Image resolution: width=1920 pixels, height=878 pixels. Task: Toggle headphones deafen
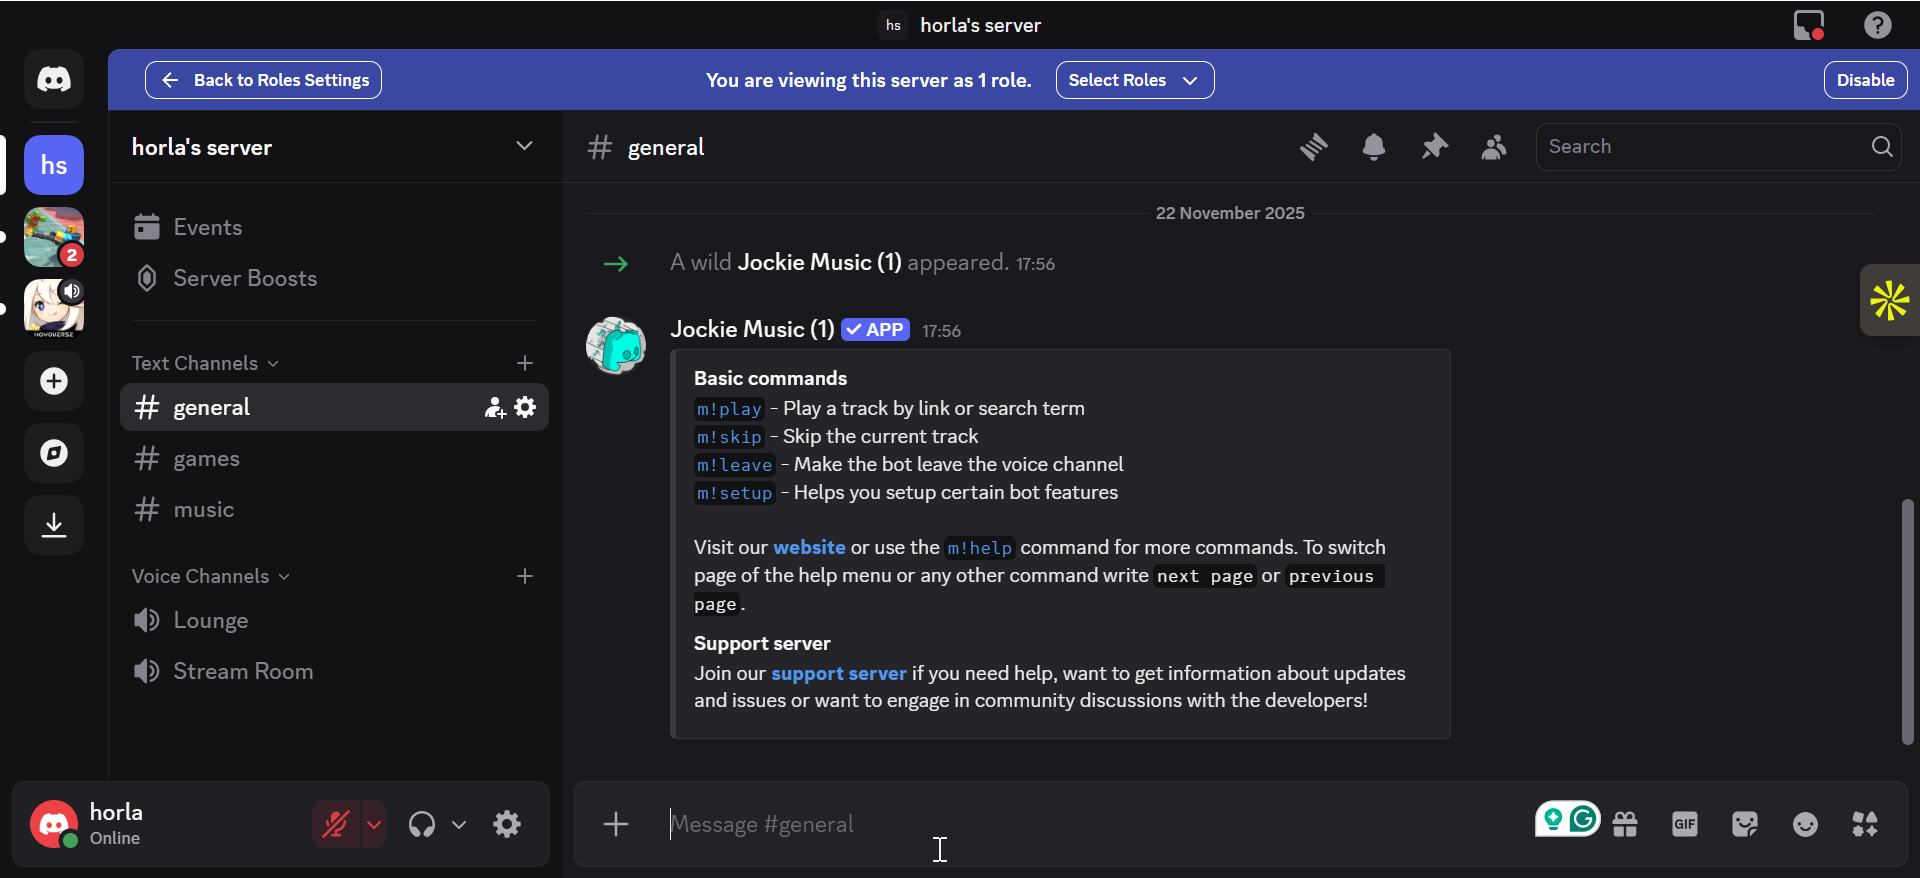[x=422, y=824]
